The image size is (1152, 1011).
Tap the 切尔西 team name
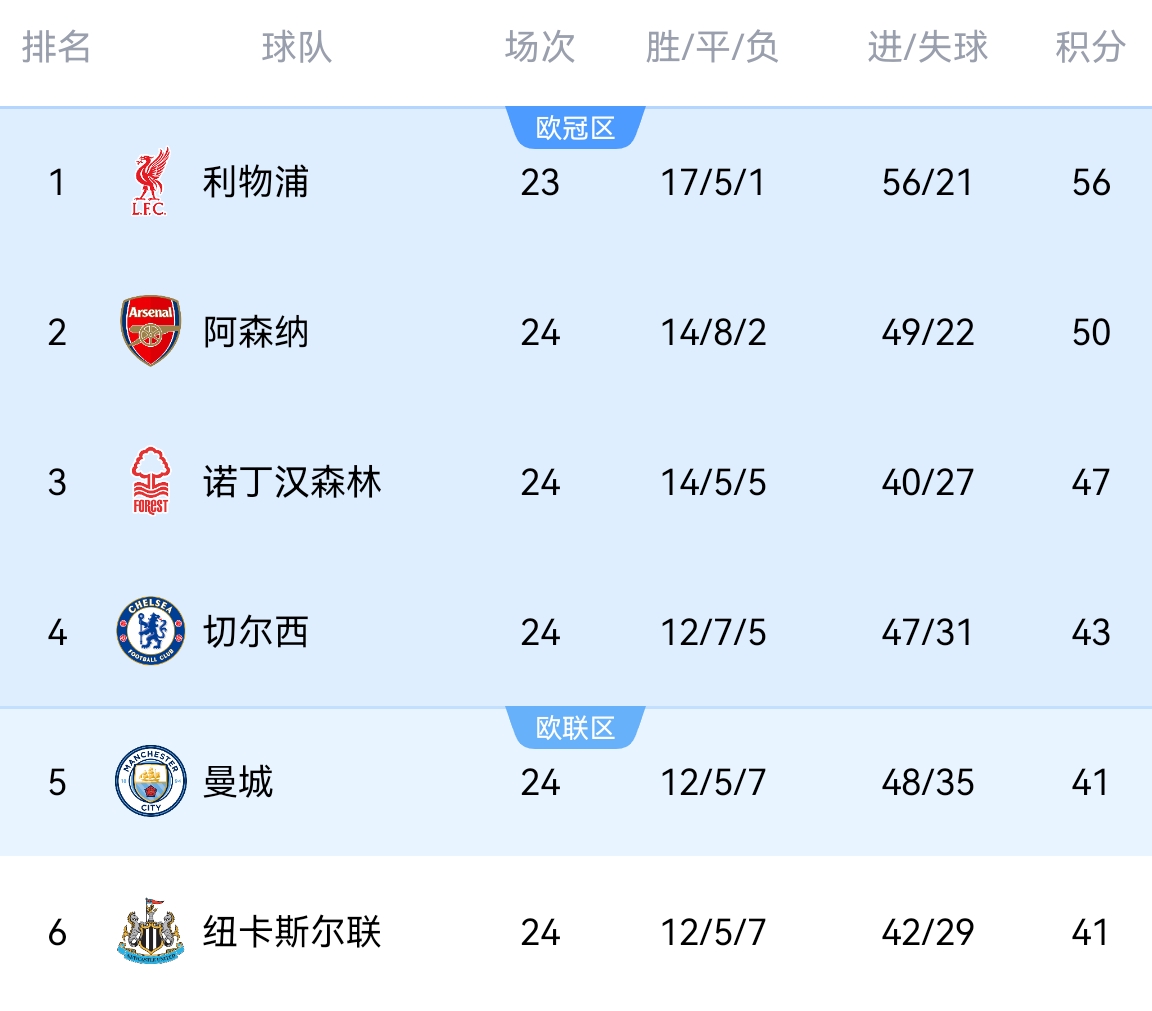coord(255,632)
